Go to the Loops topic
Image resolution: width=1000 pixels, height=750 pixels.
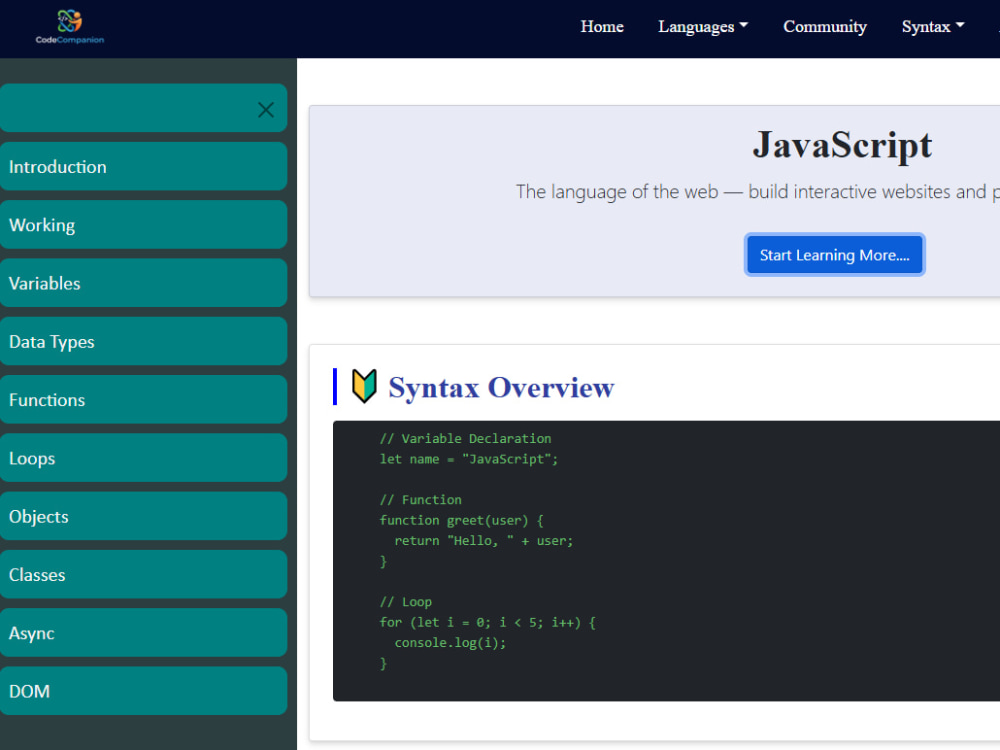point(143,458)
